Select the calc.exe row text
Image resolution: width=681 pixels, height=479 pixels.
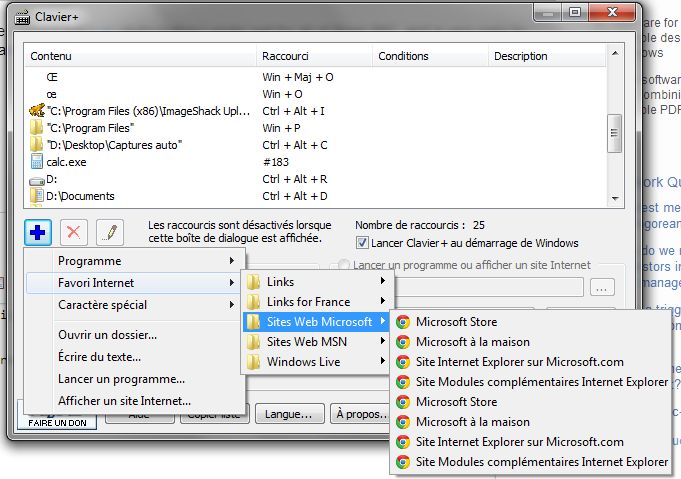(66, 162)
